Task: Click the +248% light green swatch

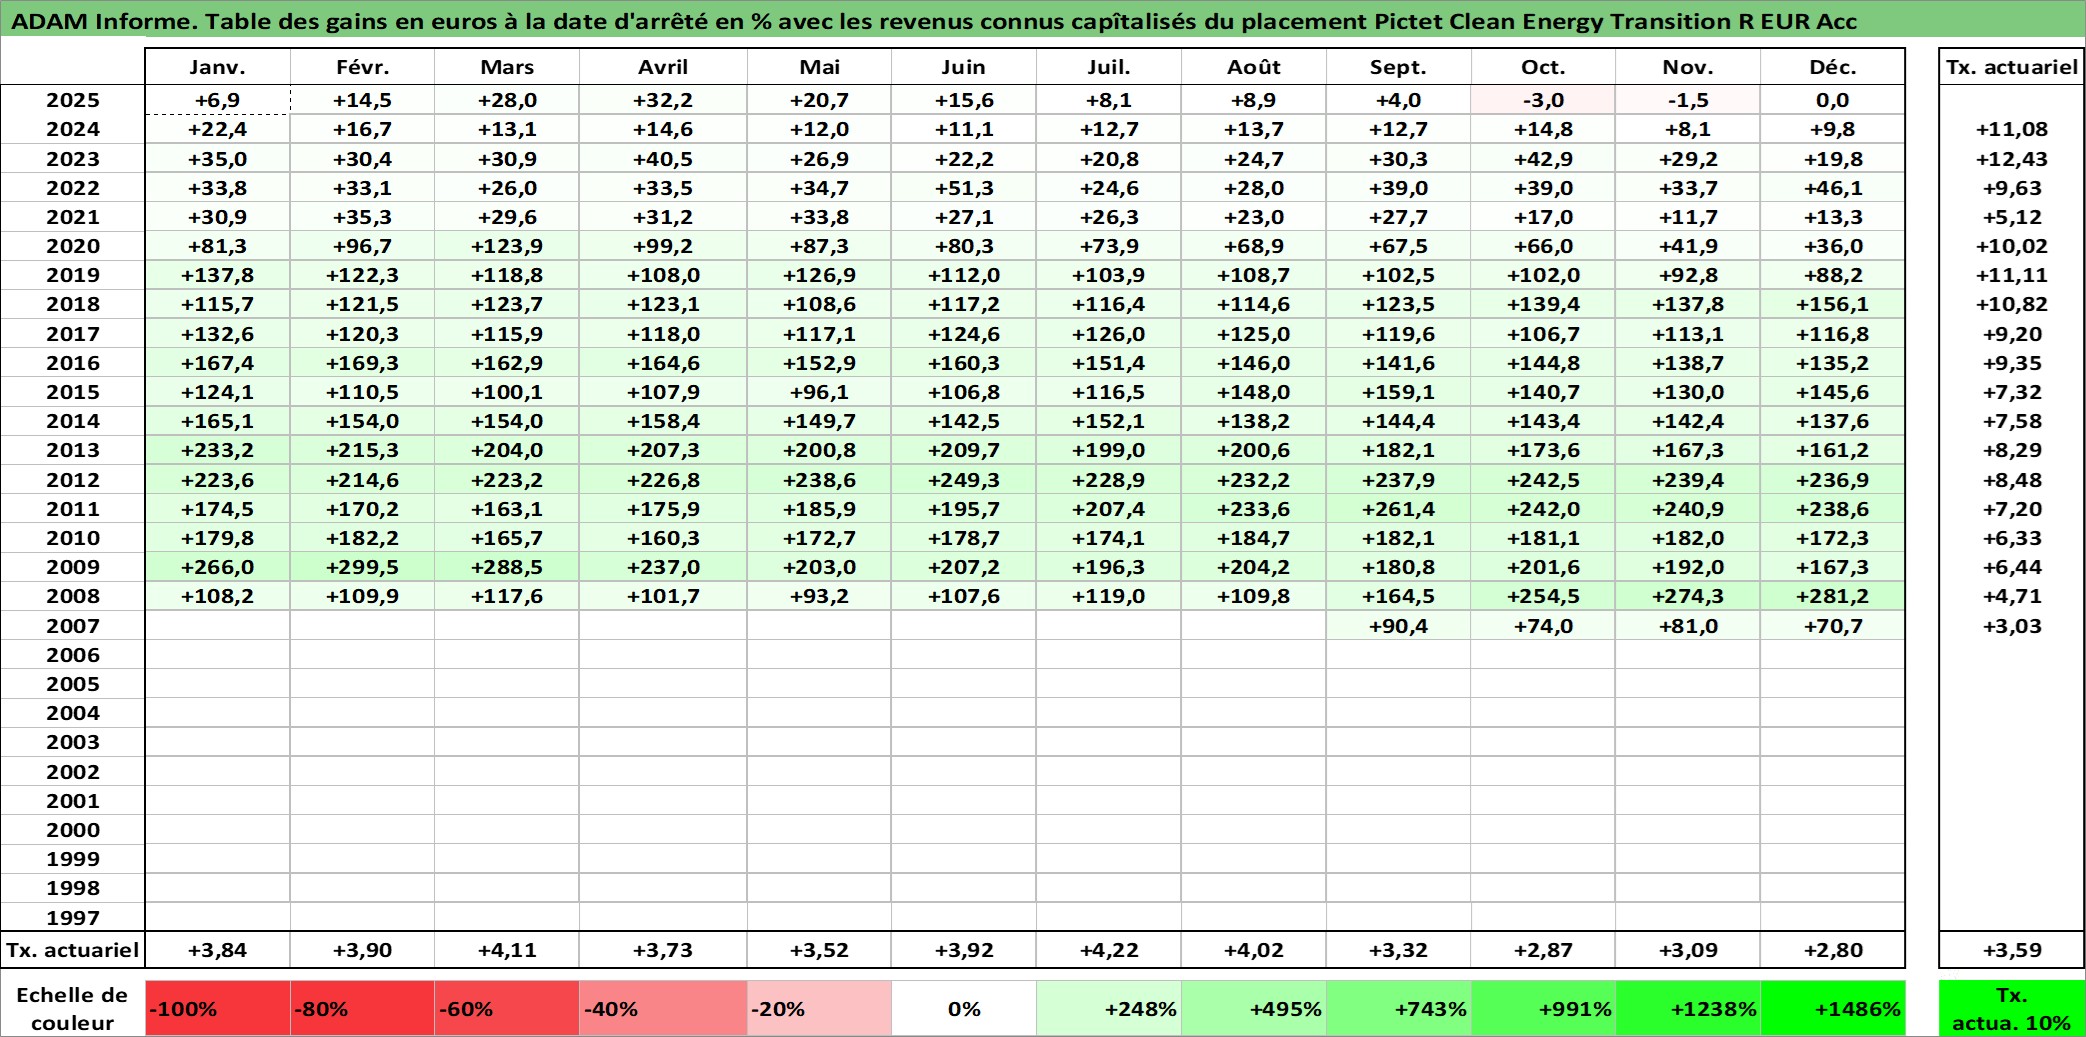Action: coord(1109,1008)
